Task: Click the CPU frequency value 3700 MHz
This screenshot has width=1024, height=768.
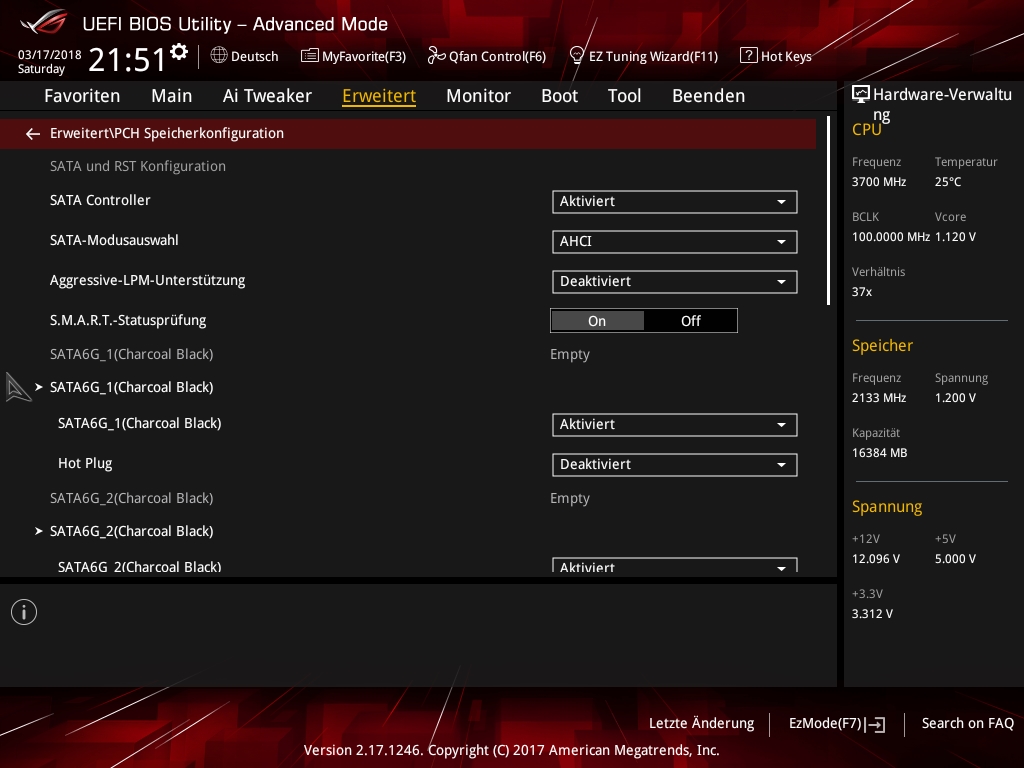Action: point(879,182)
